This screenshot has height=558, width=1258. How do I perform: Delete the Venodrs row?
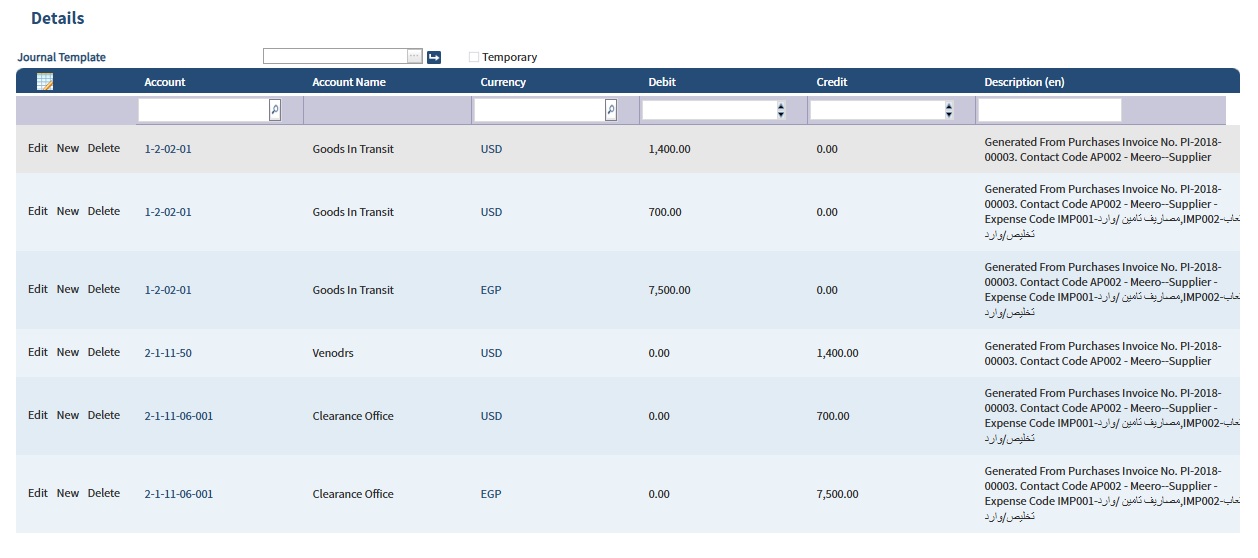tap(104, 352)
